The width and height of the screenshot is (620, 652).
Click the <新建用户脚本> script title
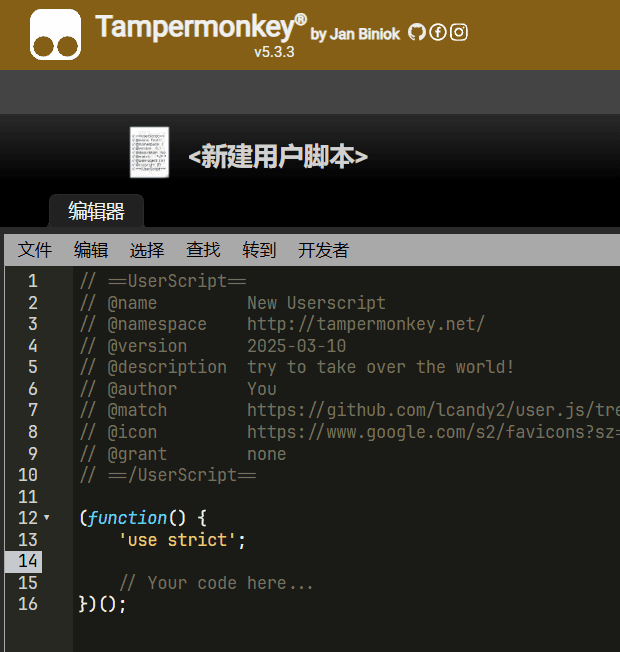[x=278, y=157]
